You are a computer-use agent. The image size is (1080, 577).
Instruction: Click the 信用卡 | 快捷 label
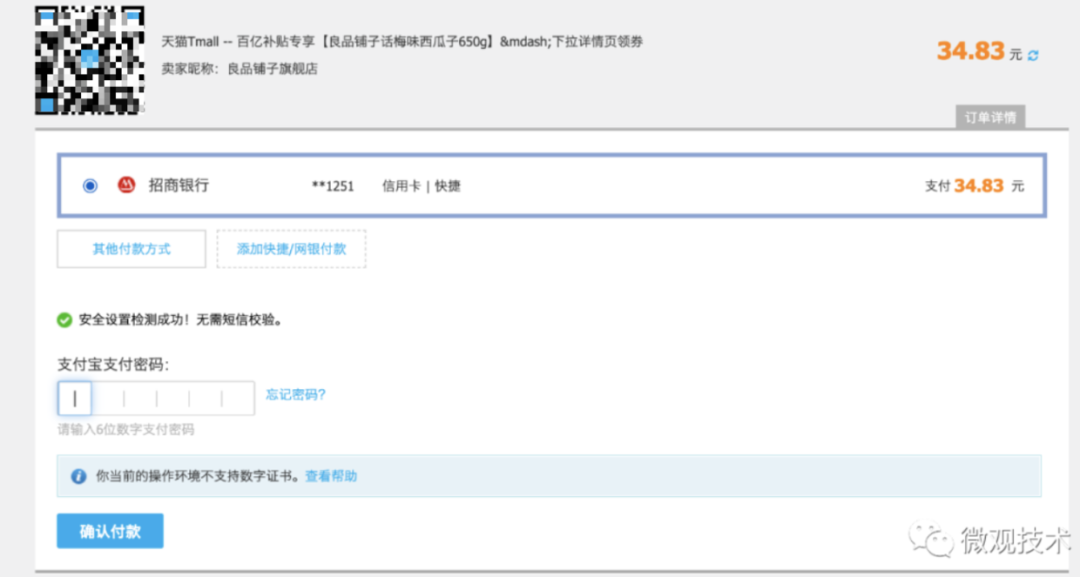tap(422, 186)
